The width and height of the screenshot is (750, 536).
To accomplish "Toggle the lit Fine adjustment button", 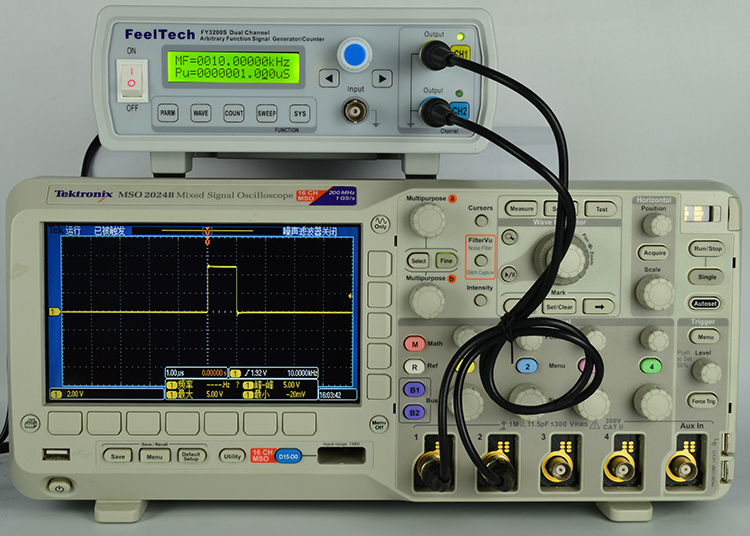I will pos(446,261).
